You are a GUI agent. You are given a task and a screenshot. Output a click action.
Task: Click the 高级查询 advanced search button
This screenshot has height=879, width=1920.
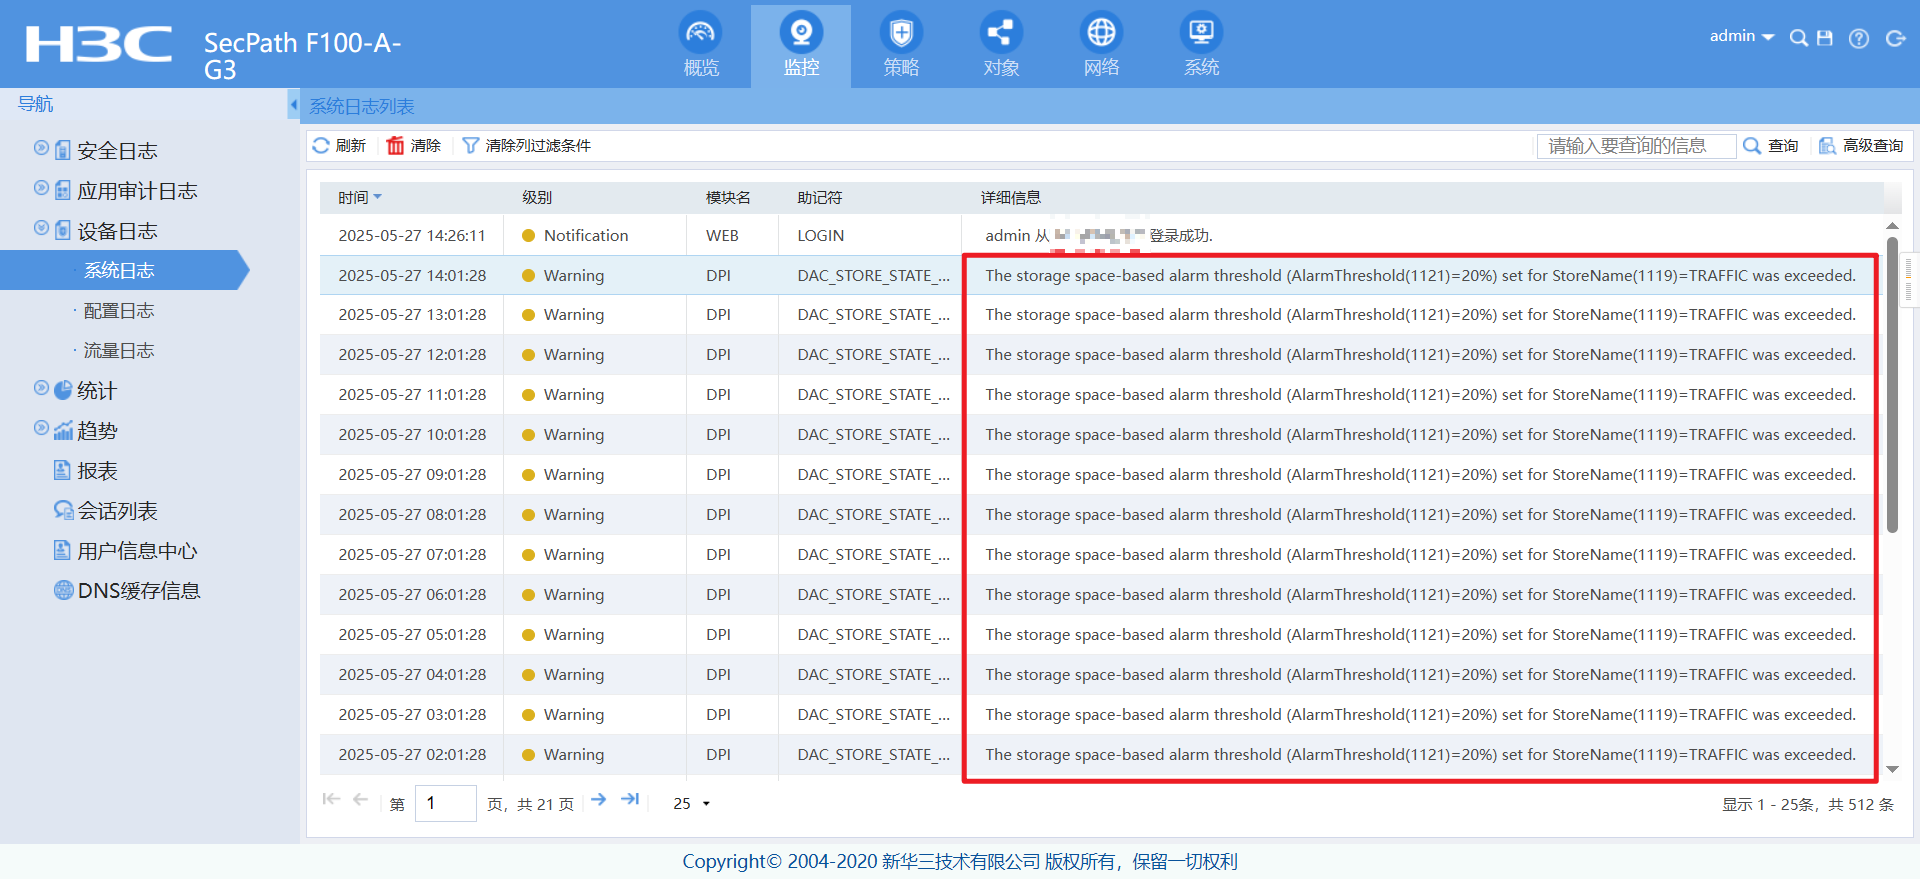[1861, 146]
